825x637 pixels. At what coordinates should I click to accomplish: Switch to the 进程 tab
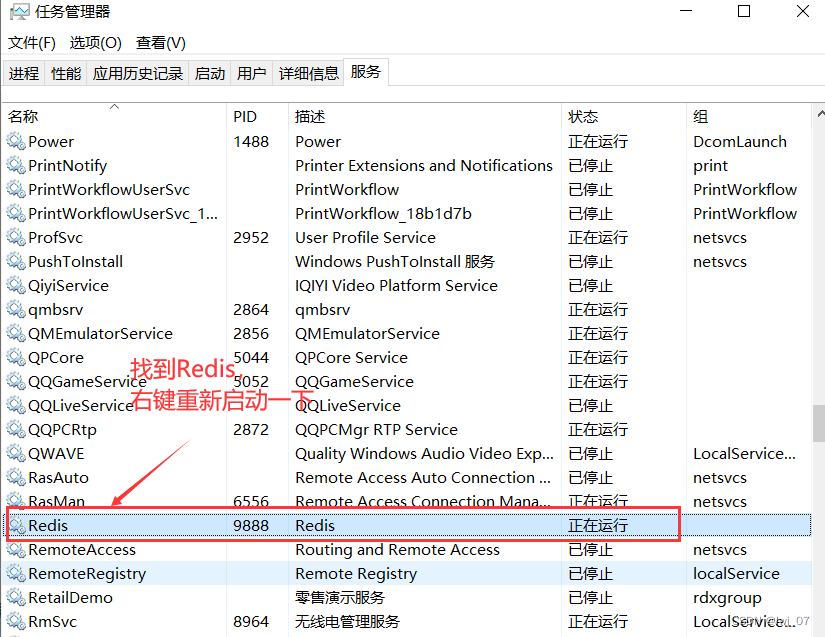pyautogui.click(x=24, y=73)
